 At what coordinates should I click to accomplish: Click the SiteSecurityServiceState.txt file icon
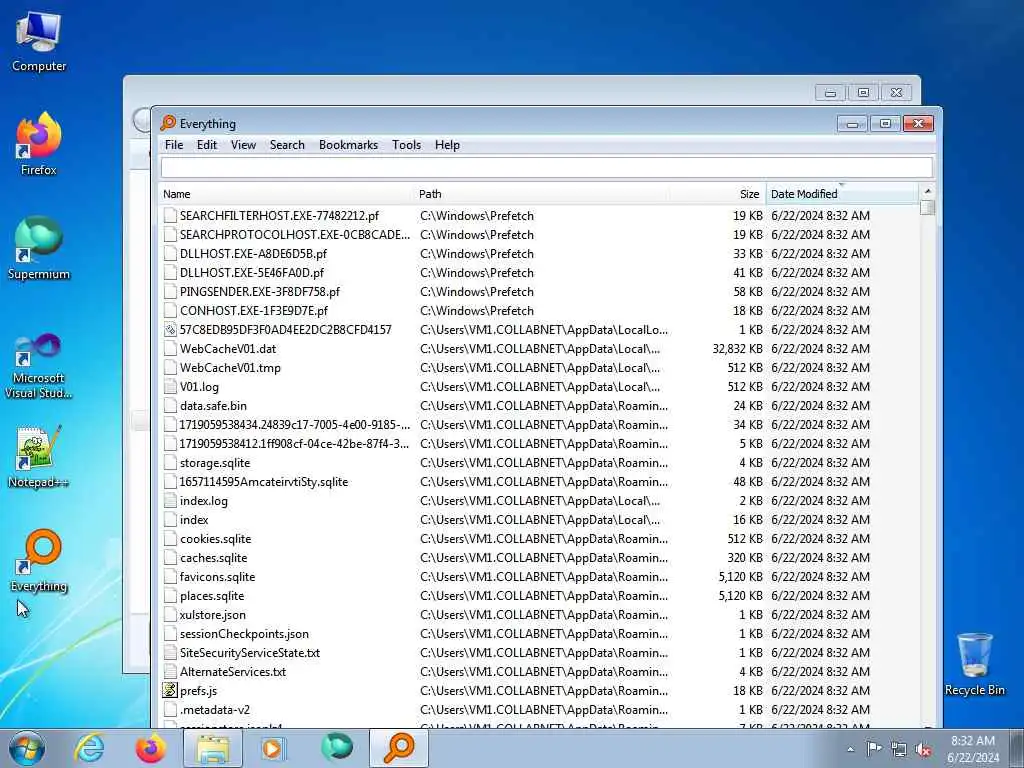pyautogui.click(x=170, y=652)
